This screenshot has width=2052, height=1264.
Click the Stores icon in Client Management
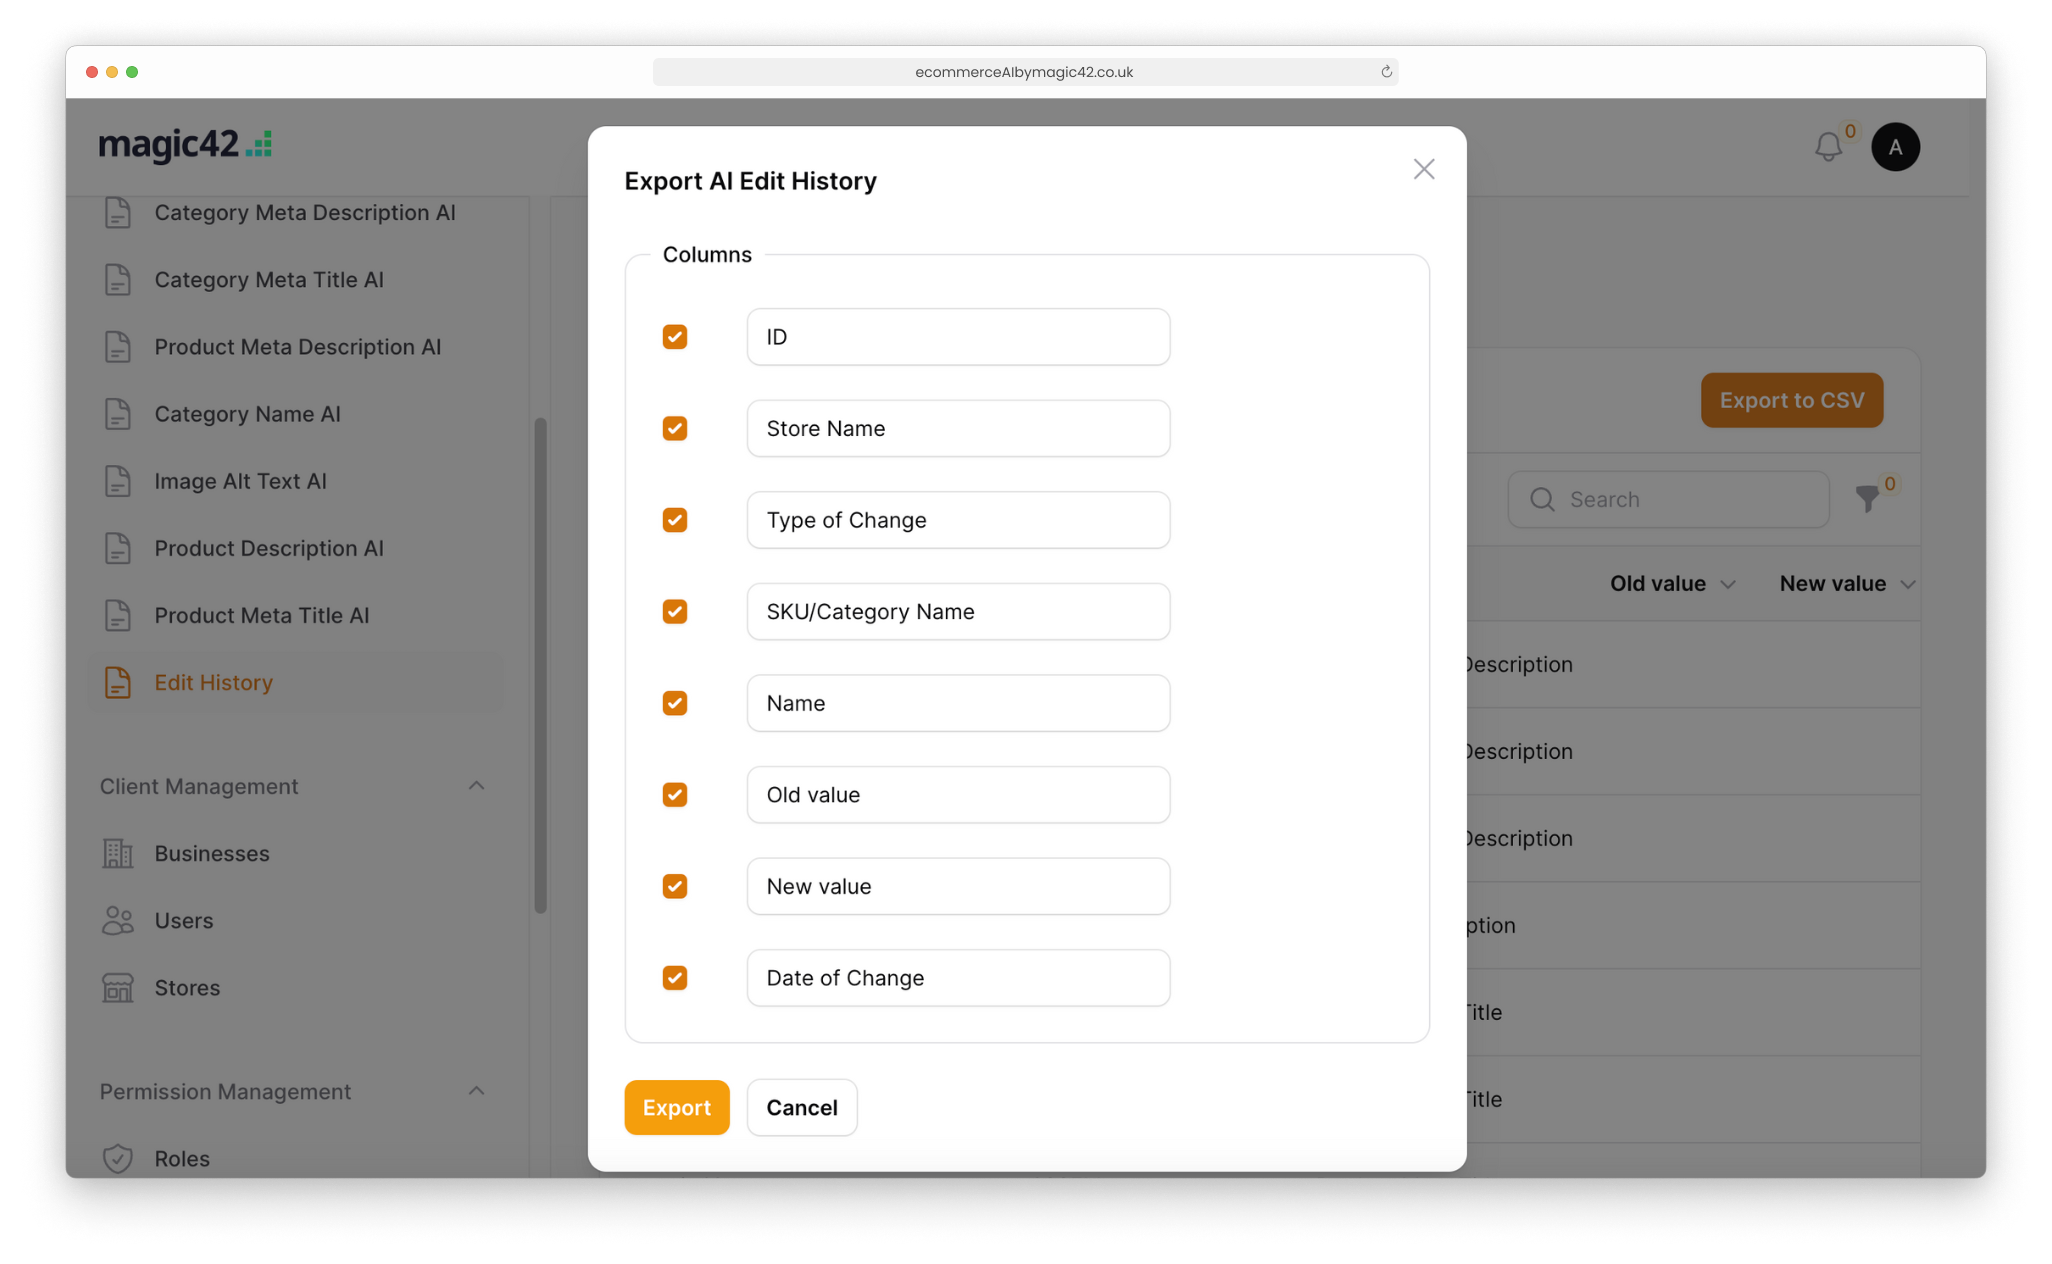point(119,987)
